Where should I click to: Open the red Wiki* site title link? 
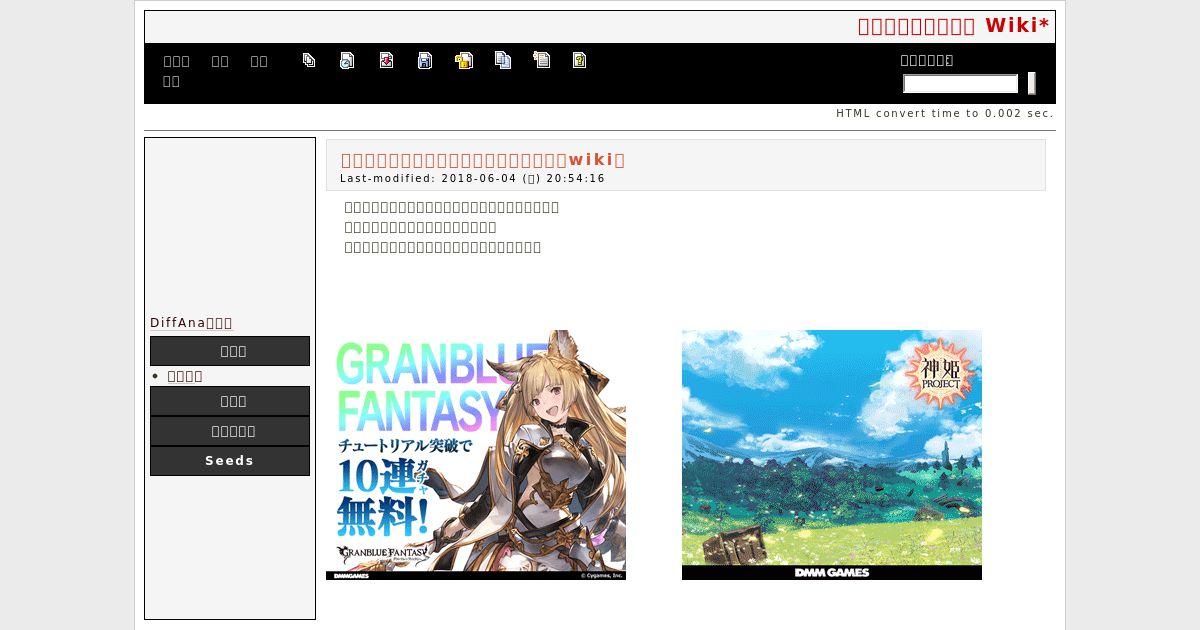pos(954,26)
